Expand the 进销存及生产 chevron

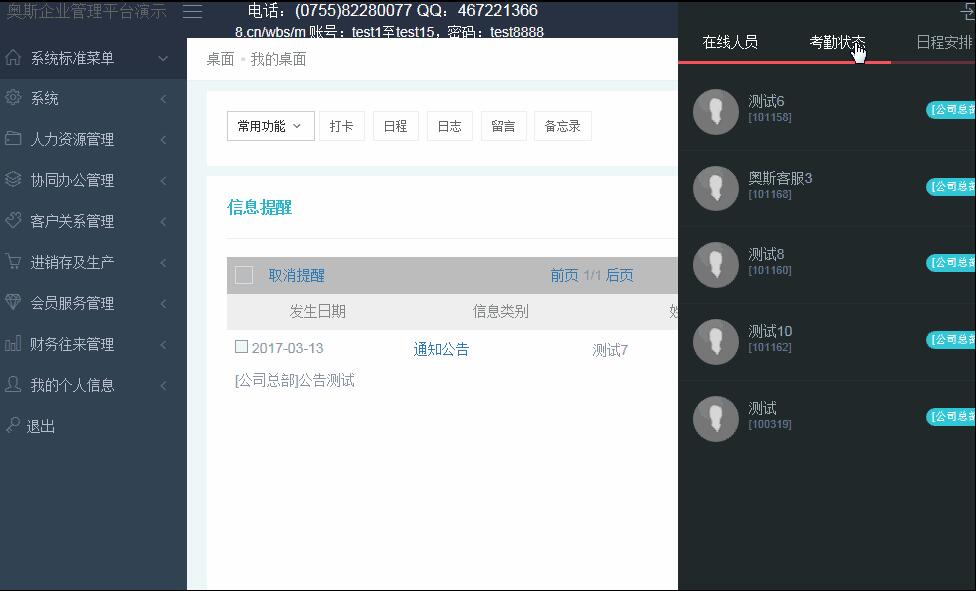click(x=163, y=263)
